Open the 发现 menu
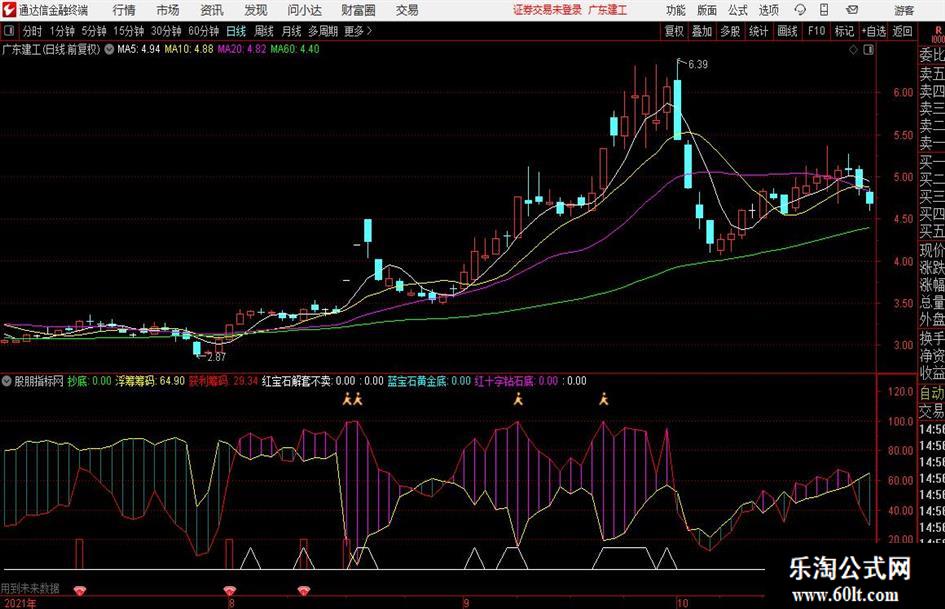 (x=256, y=10)
